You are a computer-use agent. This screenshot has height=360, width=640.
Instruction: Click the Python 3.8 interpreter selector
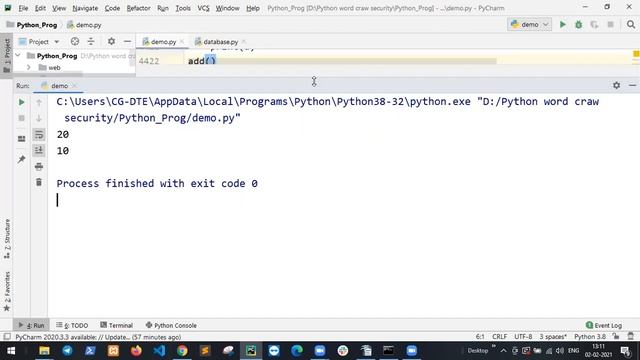point(590,337)
